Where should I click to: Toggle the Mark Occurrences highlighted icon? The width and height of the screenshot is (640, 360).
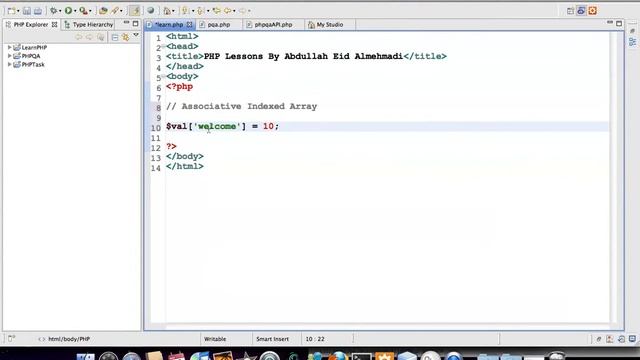[134, 11]
